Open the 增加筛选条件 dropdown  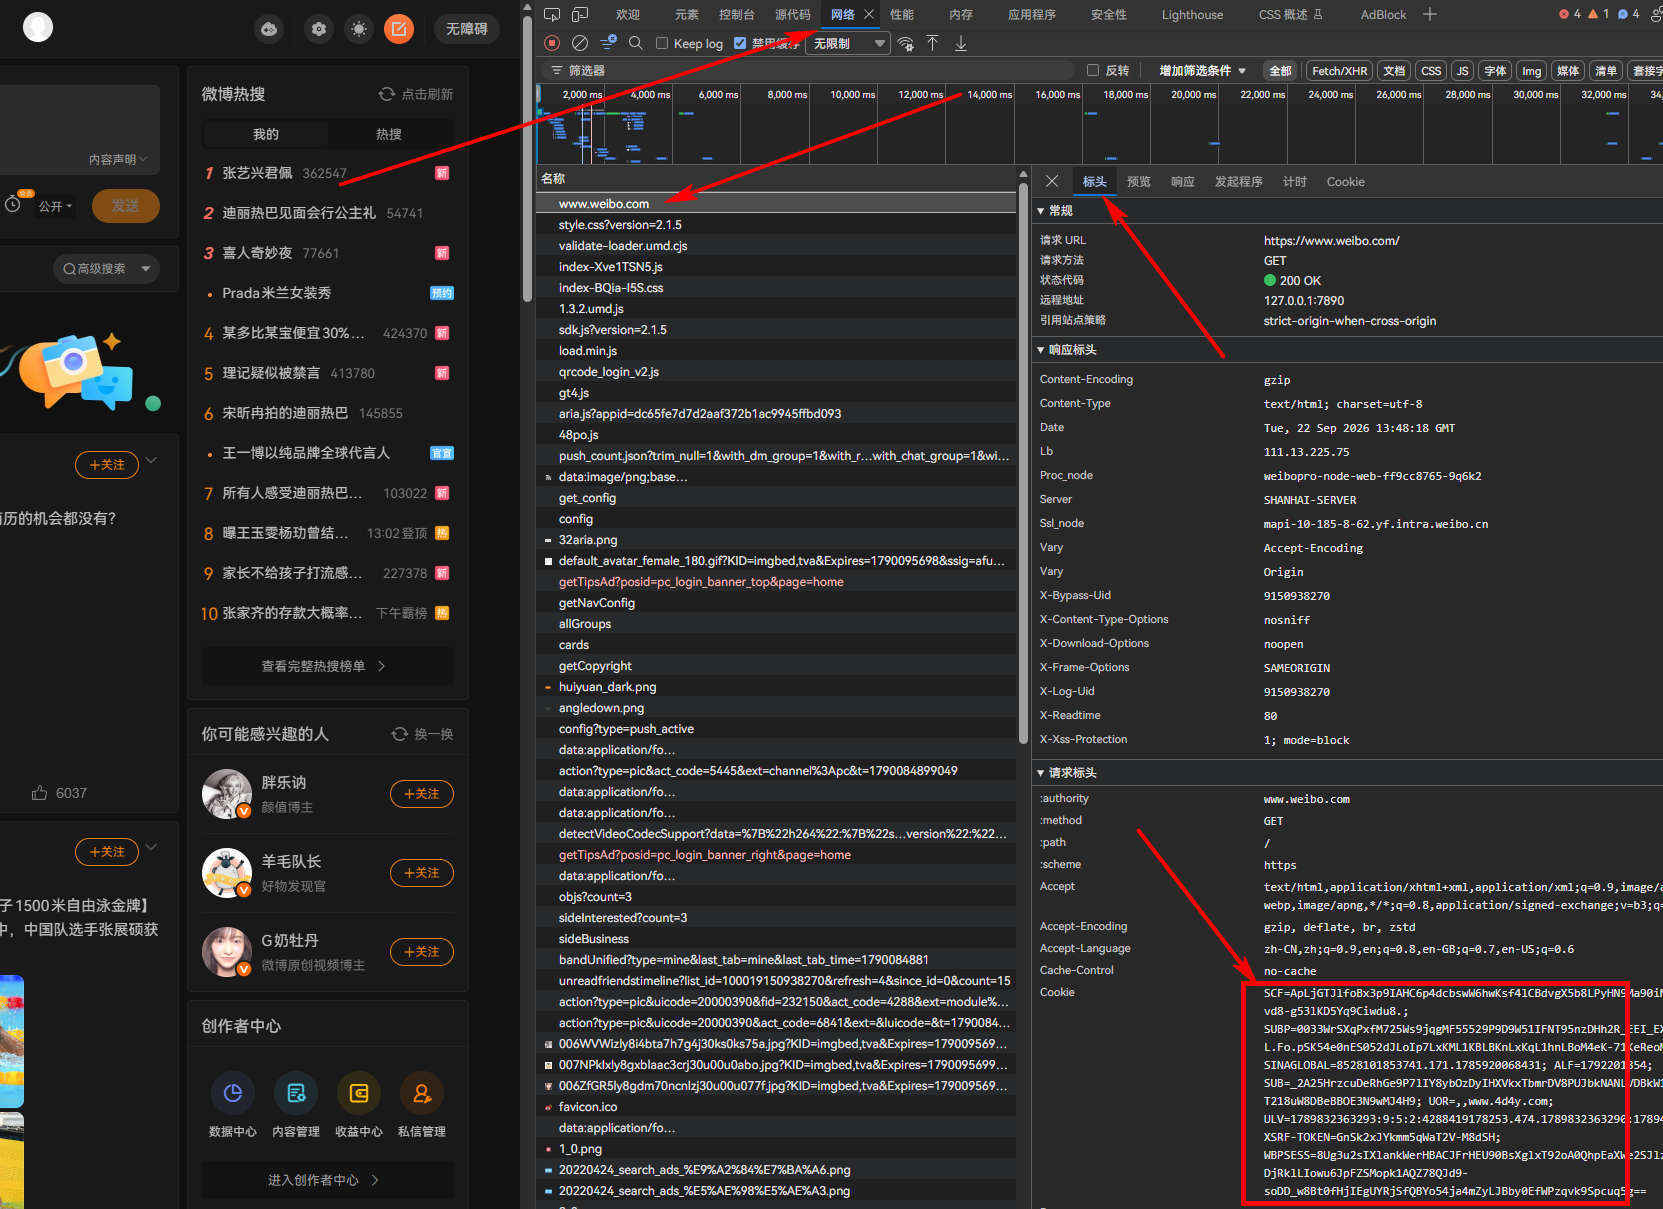pos(1203,71)
